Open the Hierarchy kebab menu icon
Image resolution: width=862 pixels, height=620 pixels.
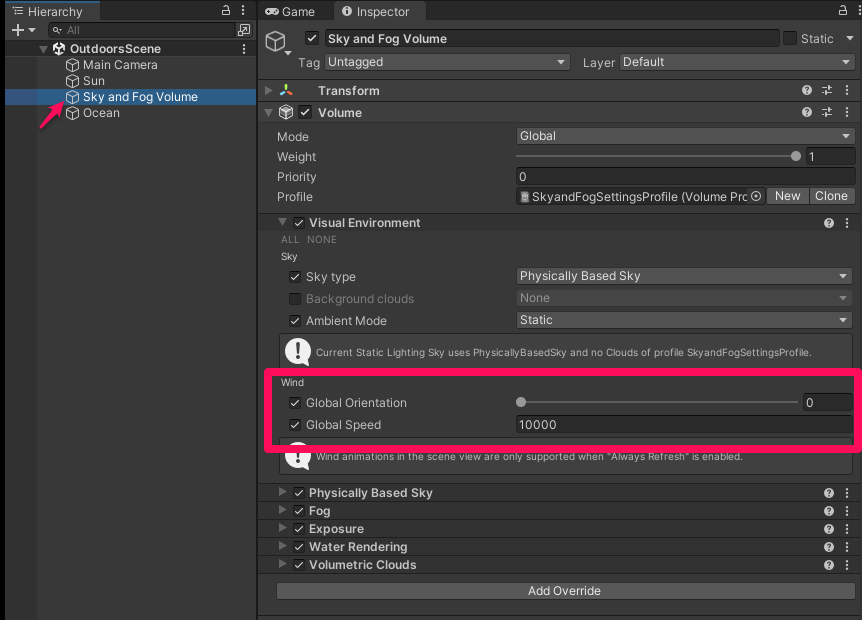[243, 11]
